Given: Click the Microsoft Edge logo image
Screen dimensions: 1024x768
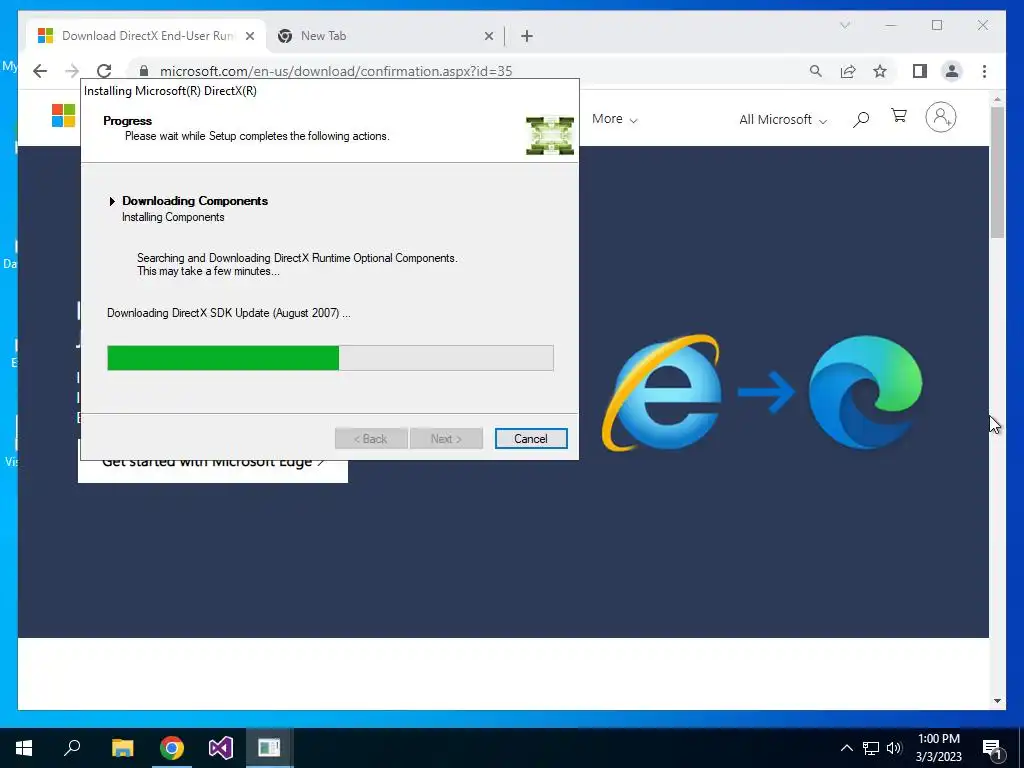Looking at the screenshot, I should [865, 392].
